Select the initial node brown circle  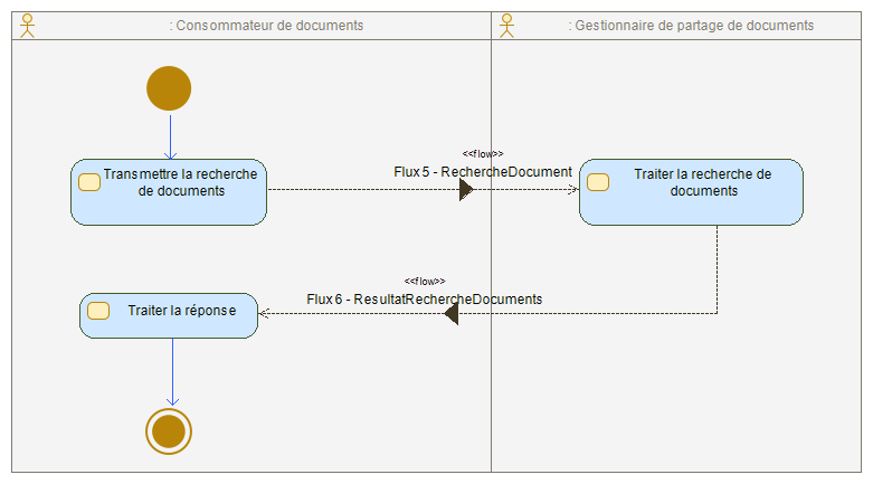coord(169,88)
